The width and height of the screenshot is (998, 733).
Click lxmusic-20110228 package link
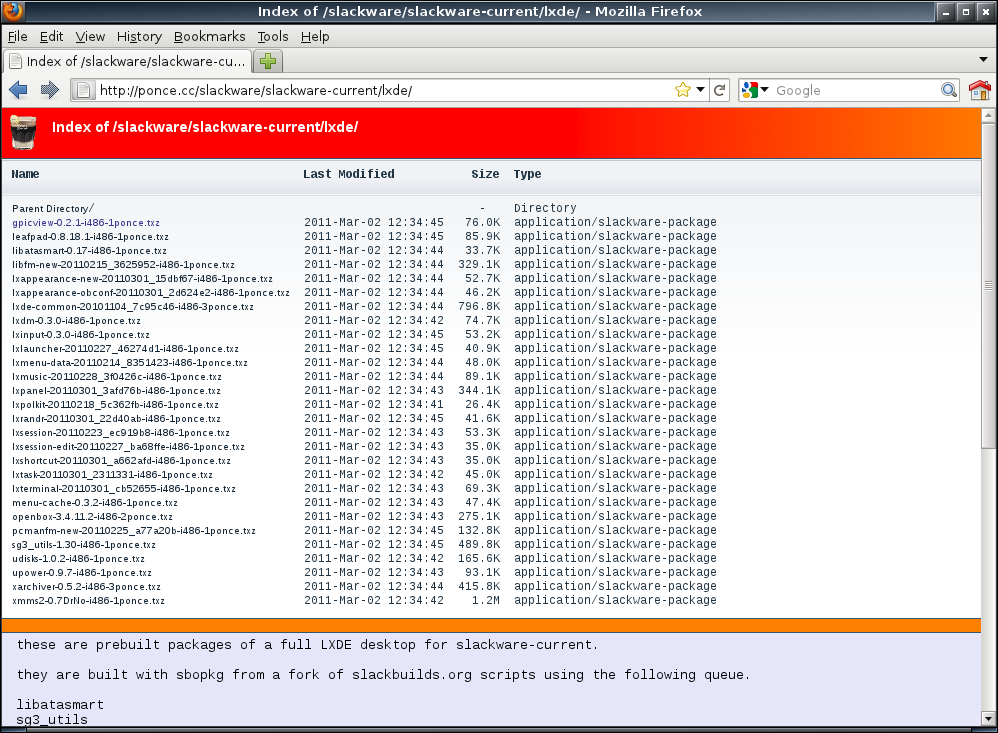[x=117, y=377]
